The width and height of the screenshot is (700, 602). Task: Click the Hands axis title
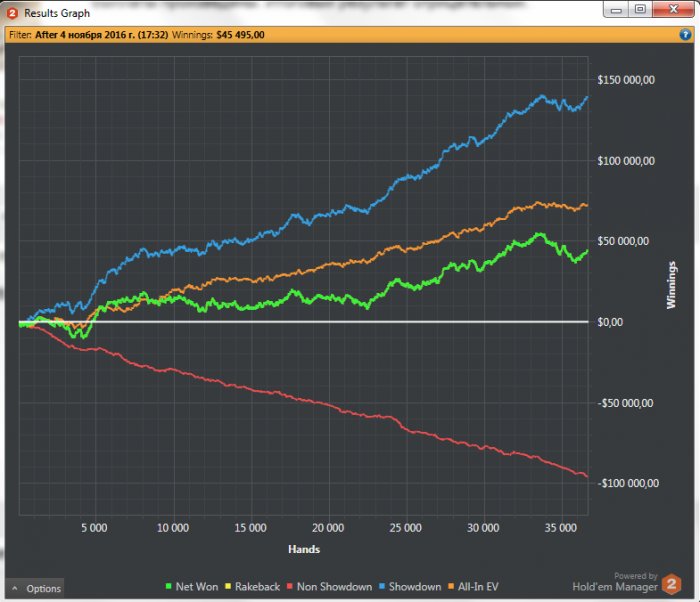[304, 549]
